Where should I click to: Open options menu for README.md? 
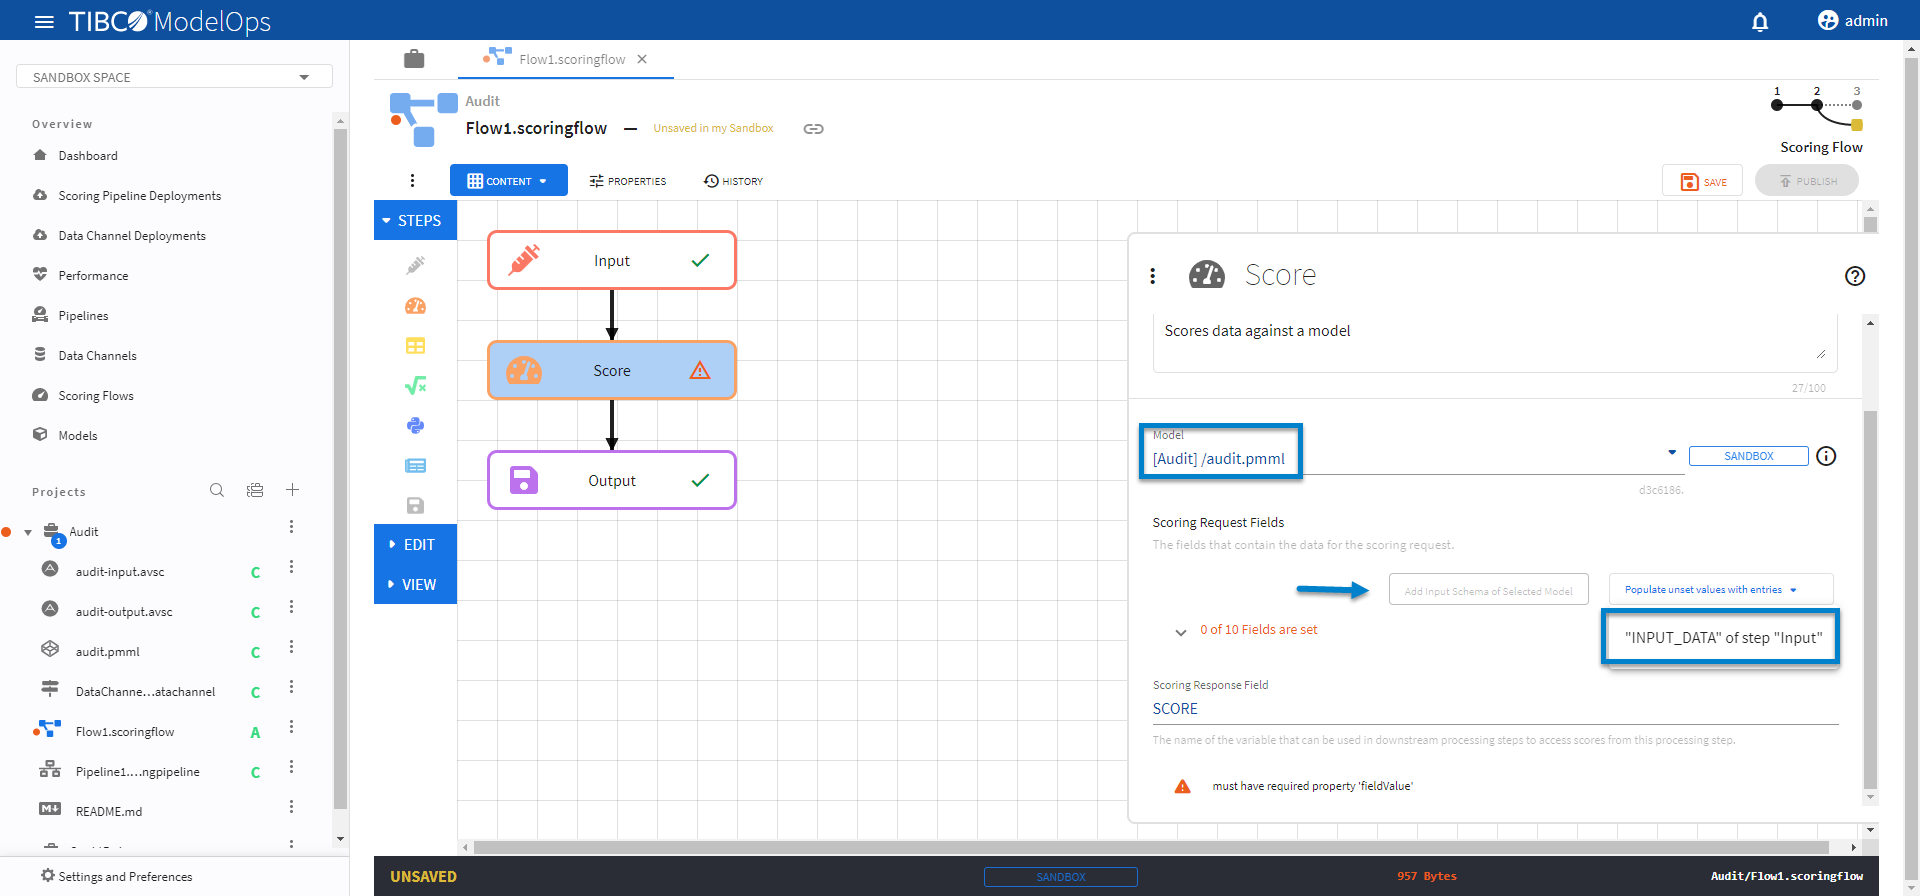[x=291, y=807]
